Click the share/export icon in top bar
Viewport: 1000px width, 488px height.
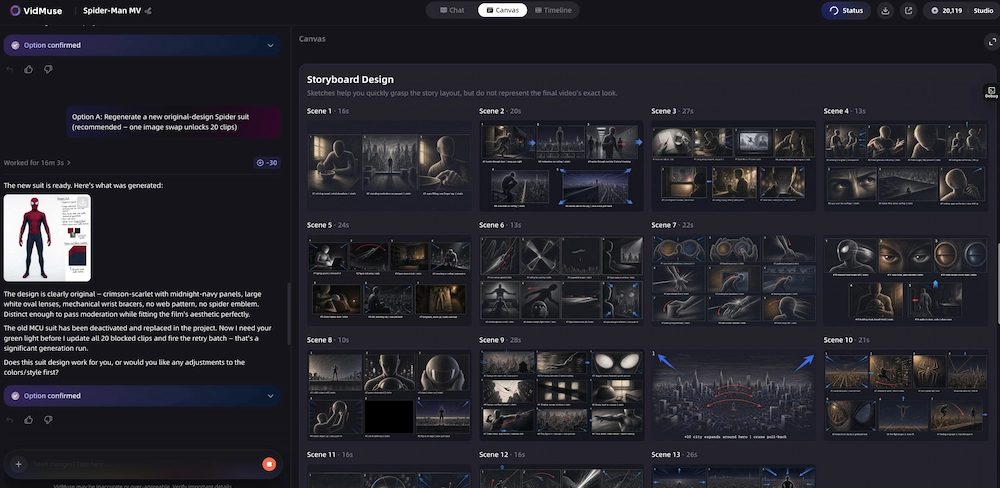tap(908, 10)
